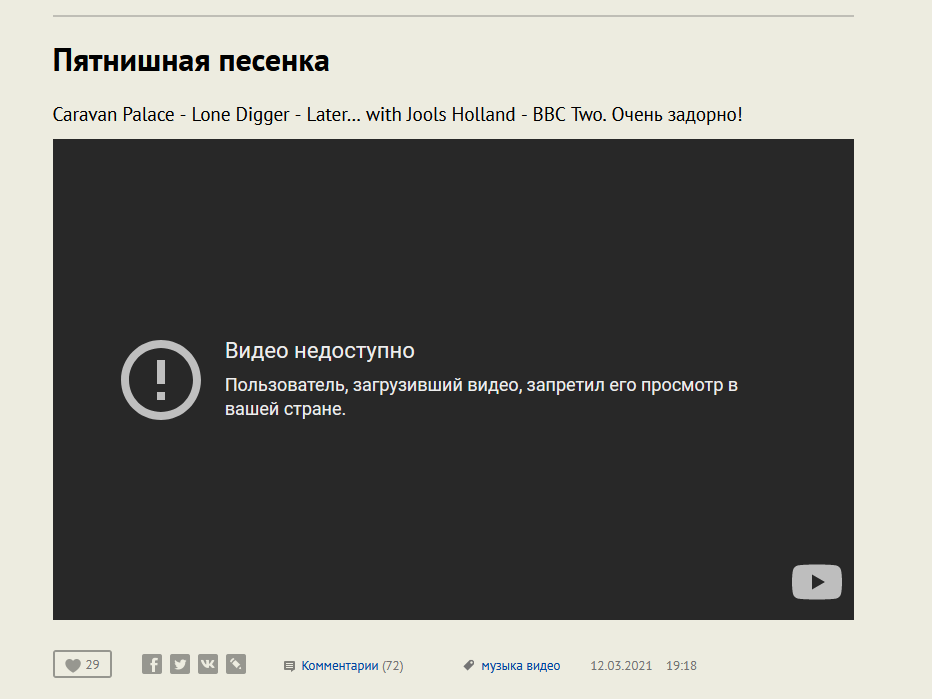Click the exclamation warning icon in the video
932x699 pixels.
pyautogui.click(x=160, y=380)
